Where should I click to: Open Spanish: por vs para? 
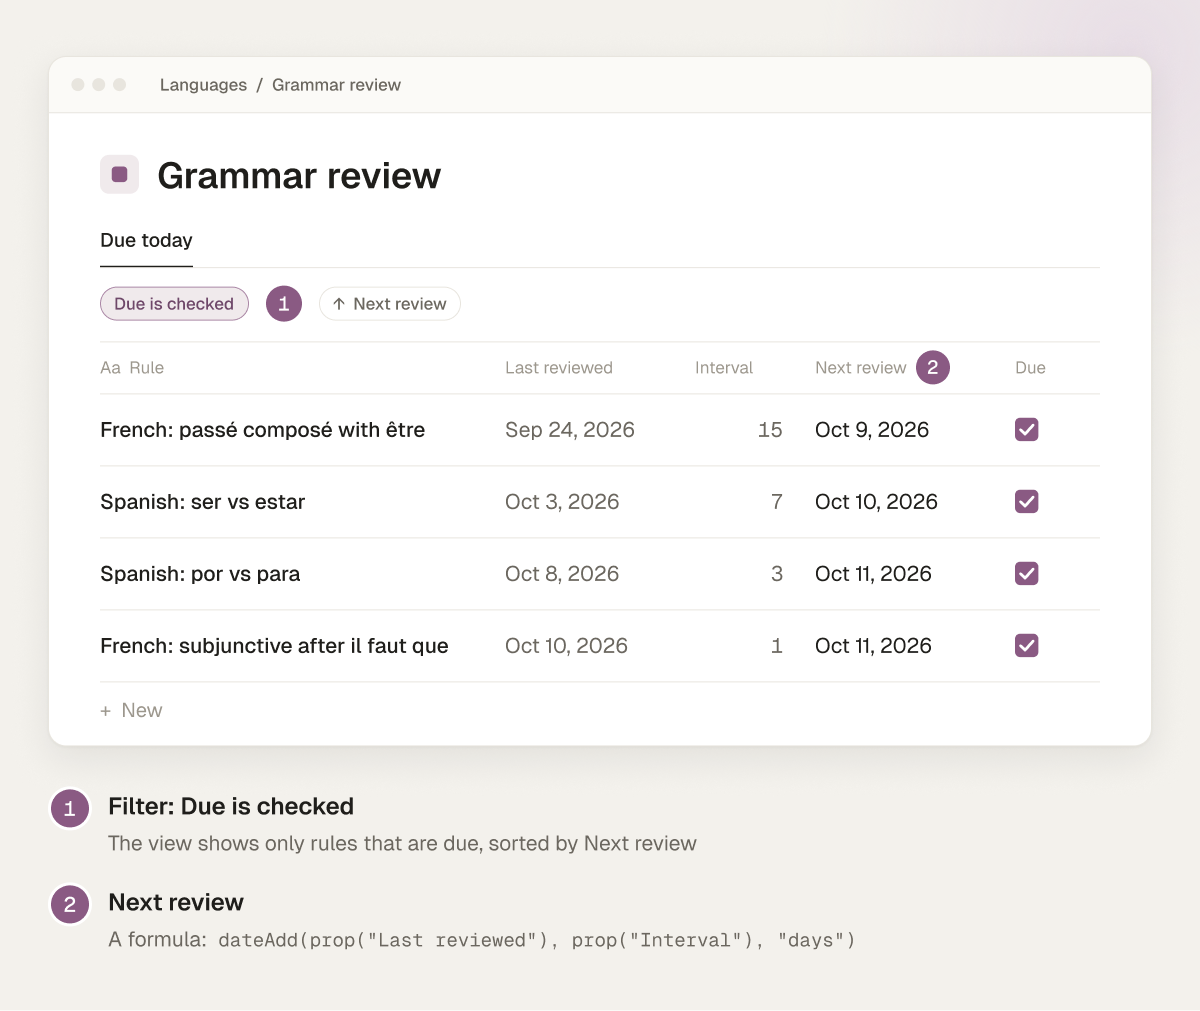(200, 574)
